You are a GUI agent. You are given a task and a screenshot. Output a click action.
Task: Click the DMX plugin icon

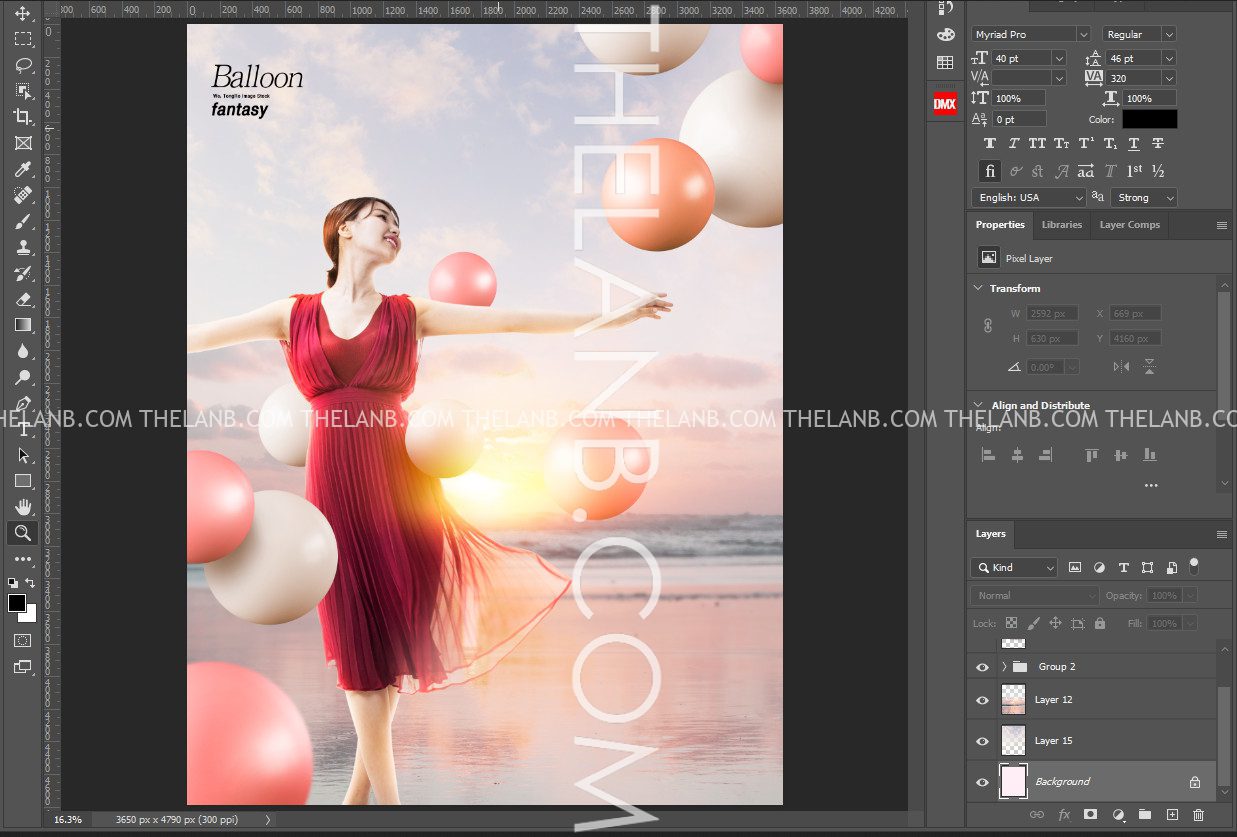coord(945,103)
